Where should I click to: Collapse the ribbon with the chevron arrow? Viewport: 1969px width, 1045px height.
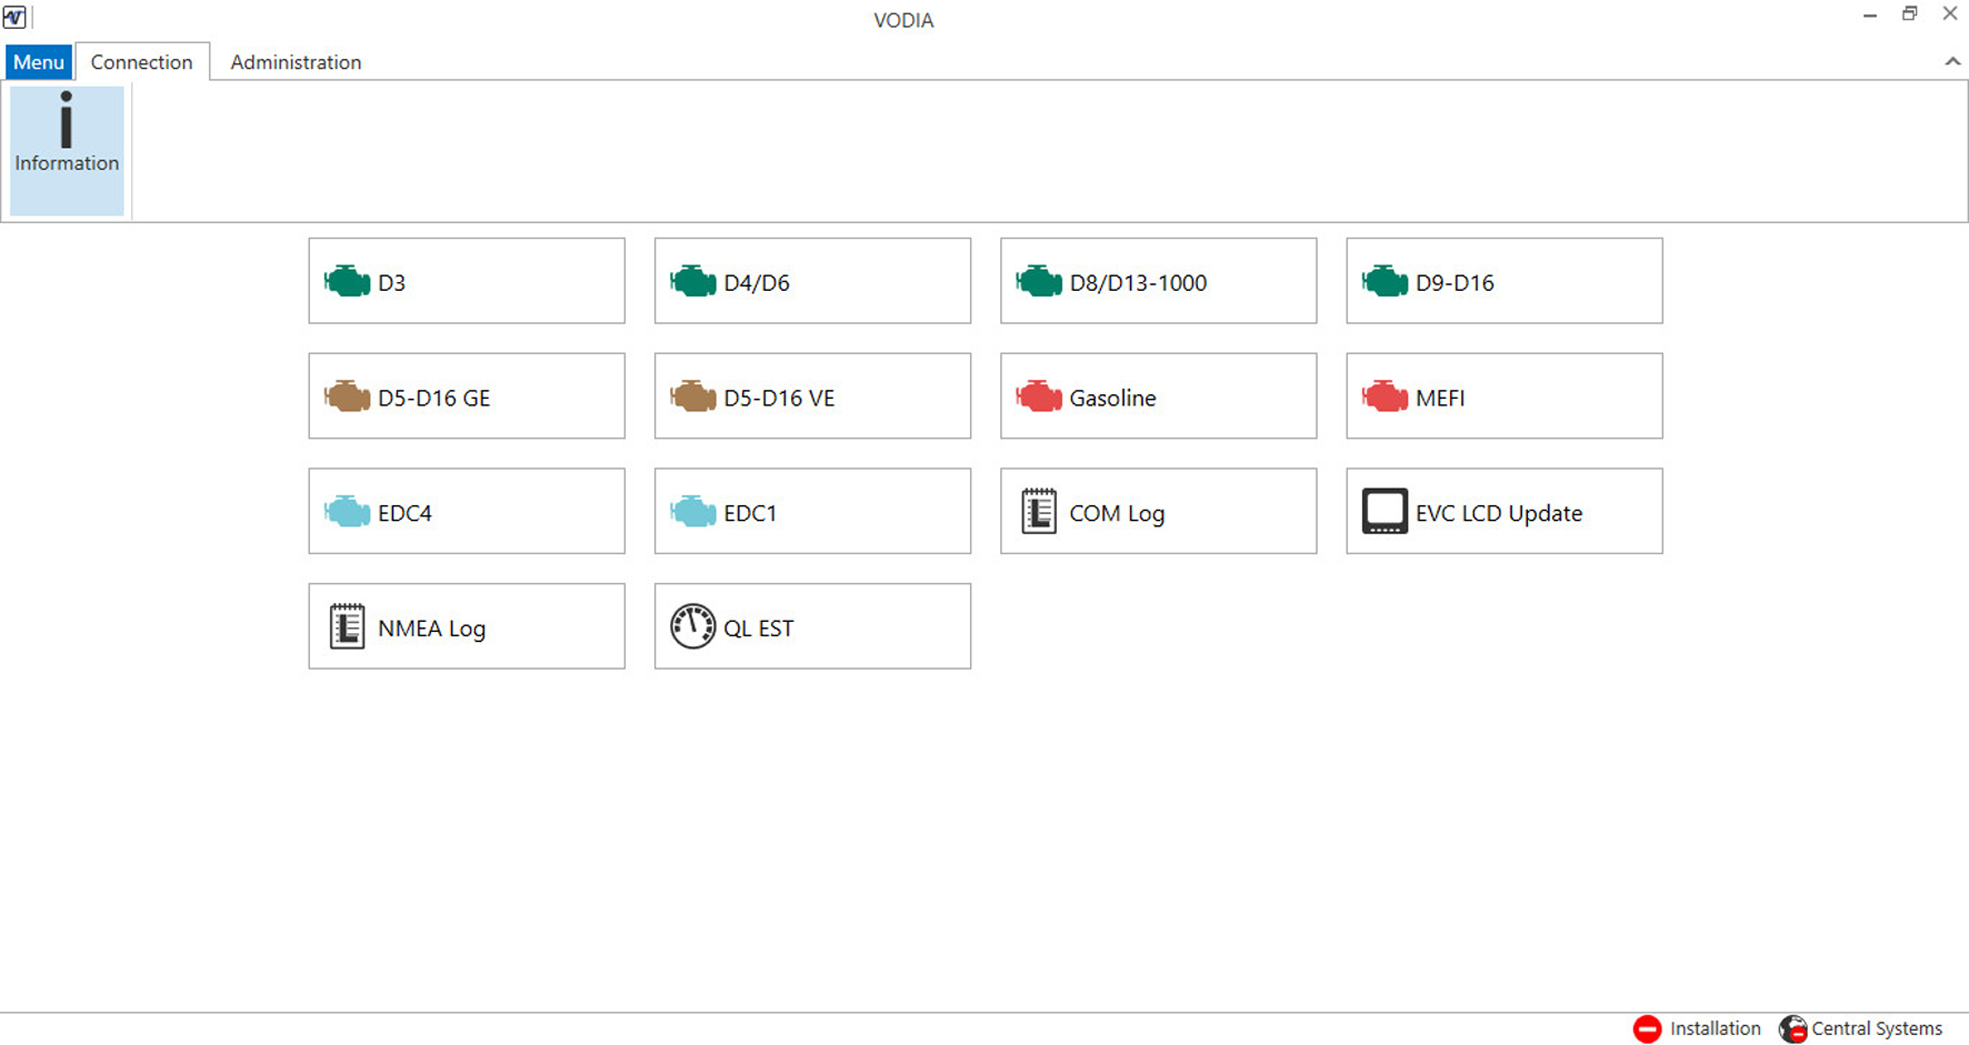[x=1952, y=62]
